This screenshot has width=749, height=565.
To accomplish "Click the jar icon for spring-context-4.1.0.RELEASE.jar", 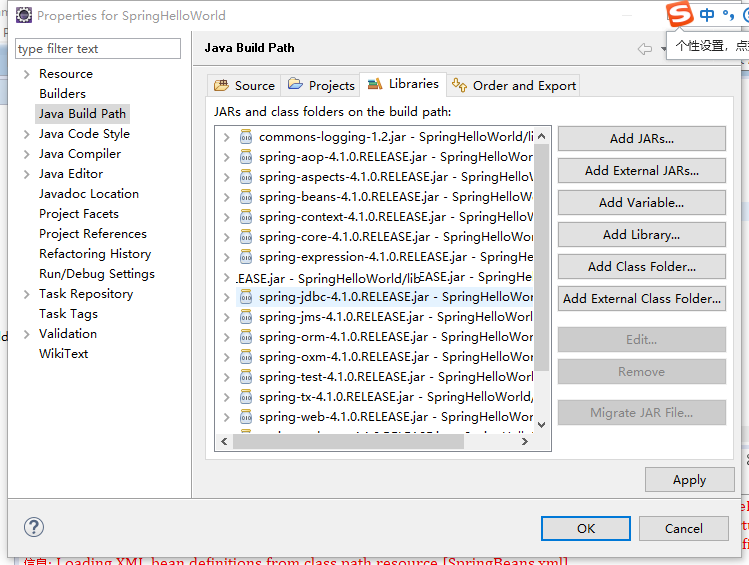I will [x=246, y=217].
